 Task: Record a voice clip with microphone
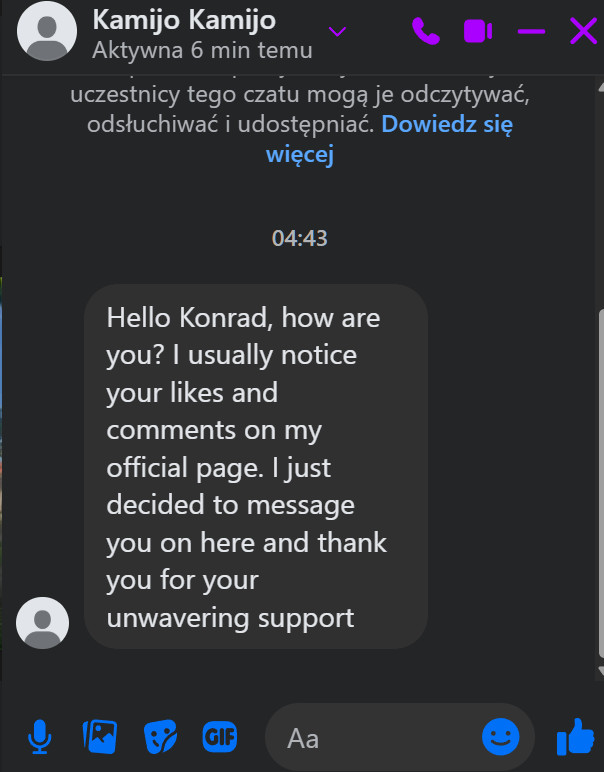(x=39, y=738)
